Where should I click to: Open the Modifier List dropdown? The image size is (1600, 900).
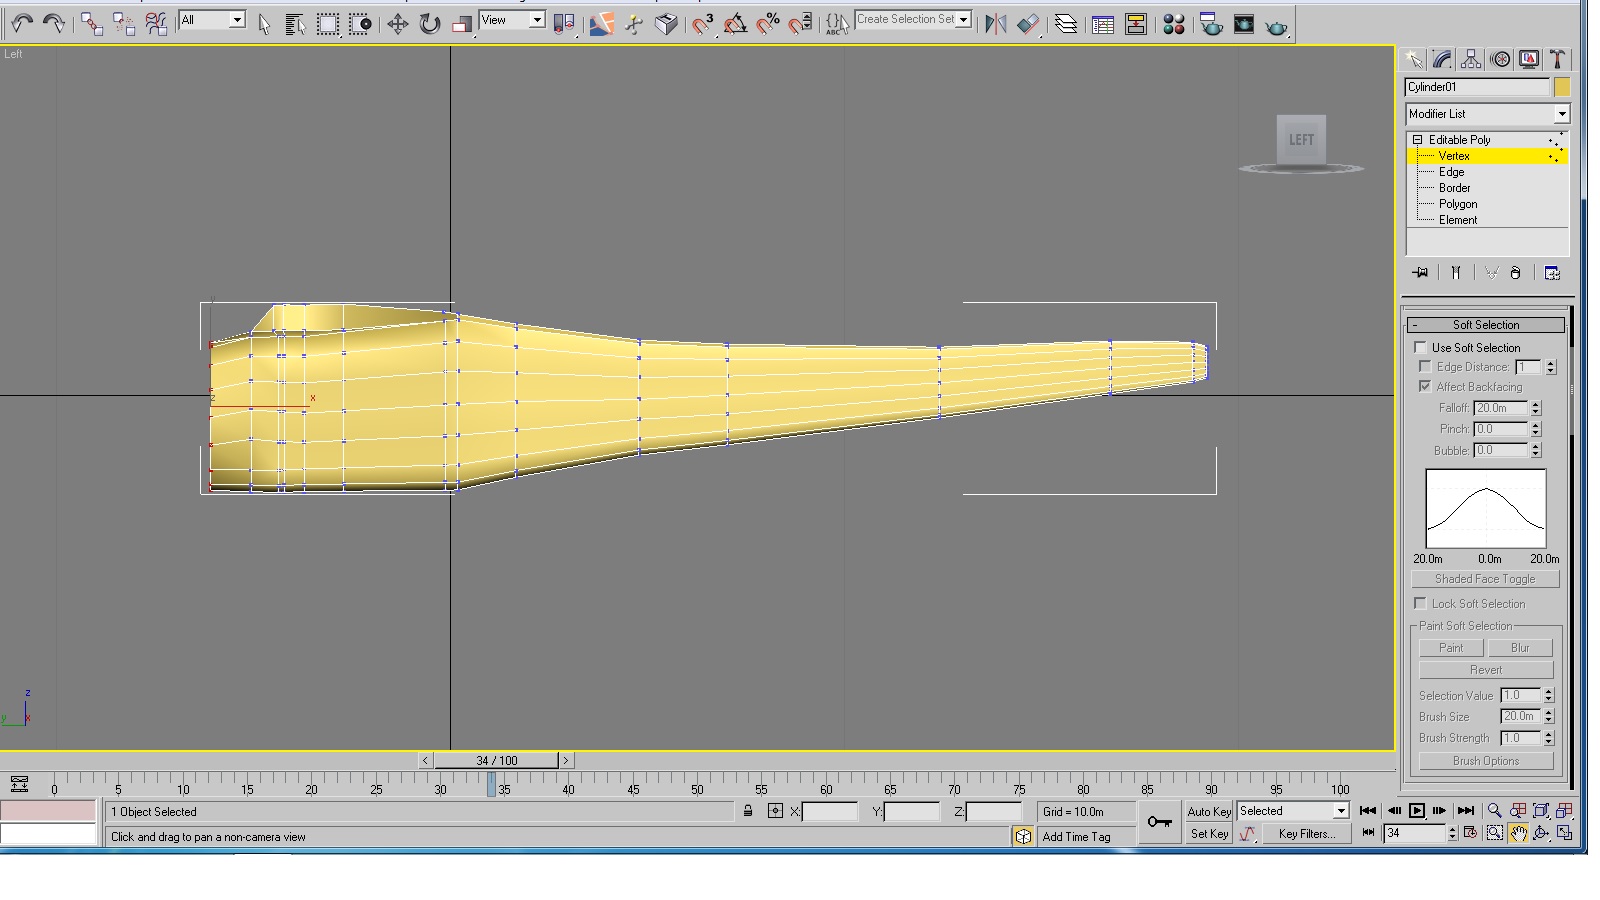point(1487,114)
